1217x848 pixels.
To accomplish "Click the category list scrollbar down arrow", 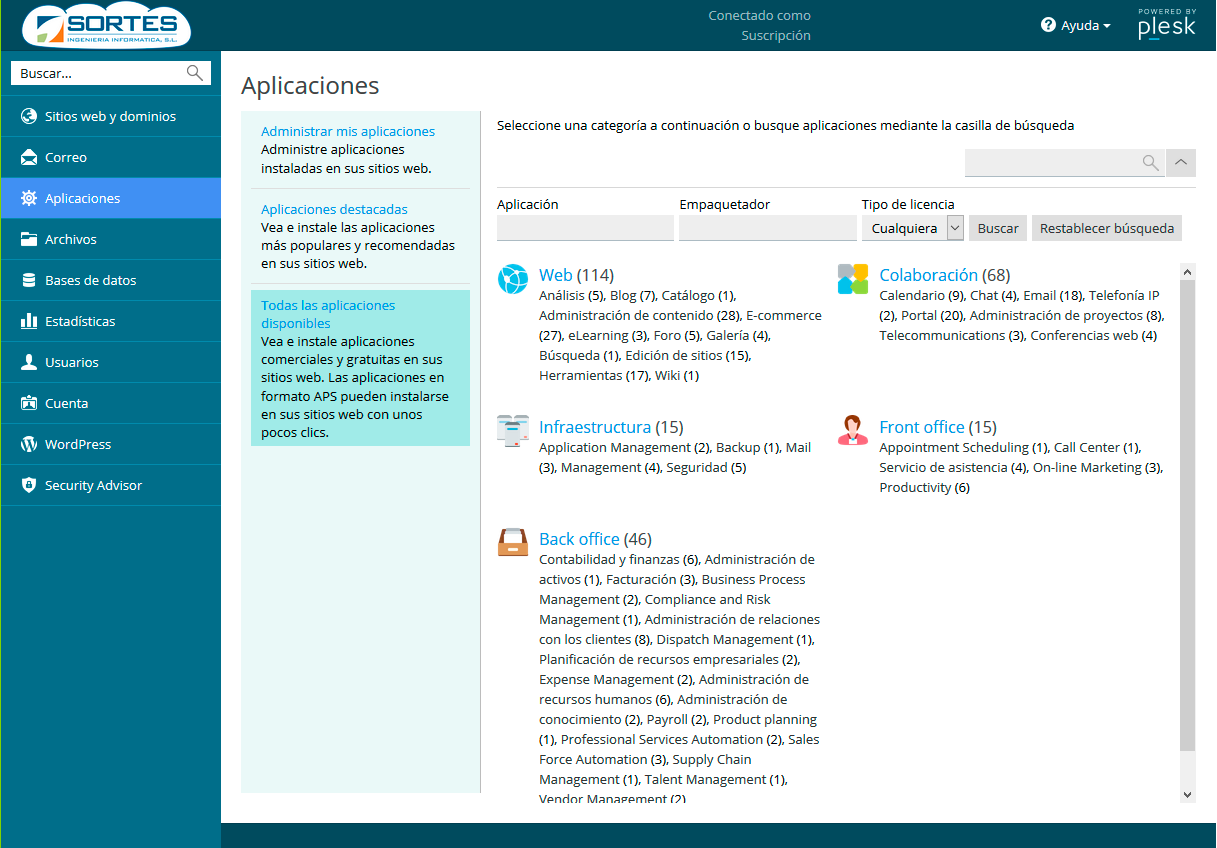I will (1187, 794).
